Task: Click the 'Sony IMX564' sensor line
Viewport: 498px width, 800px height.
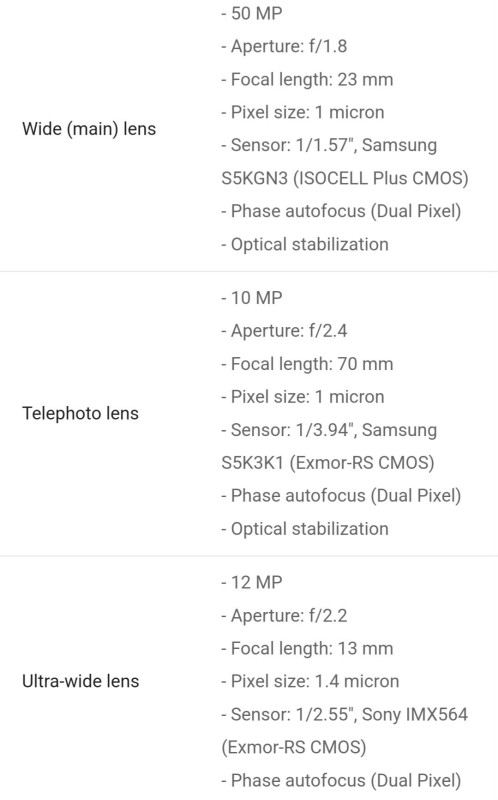Action: (344, 714)
